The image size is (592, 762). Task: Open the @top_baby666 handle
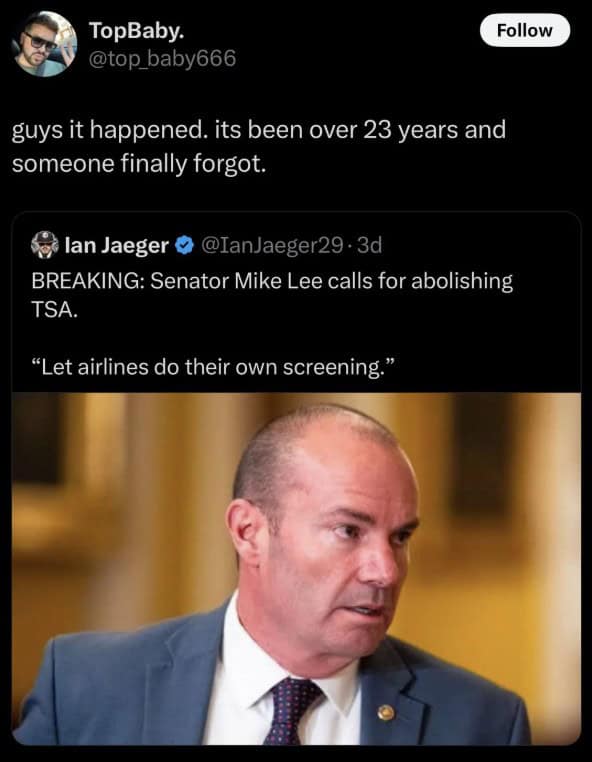tap(162, 58)
